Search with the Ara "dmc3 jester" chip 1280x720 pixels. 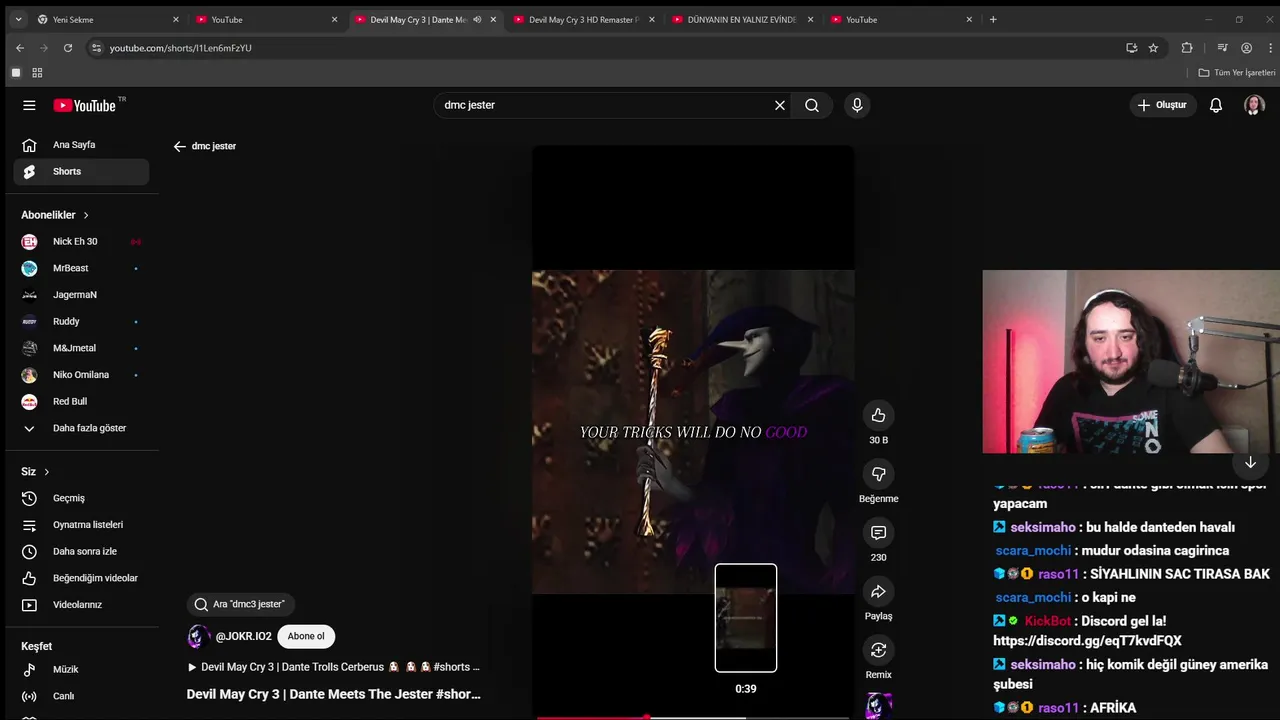240,604
